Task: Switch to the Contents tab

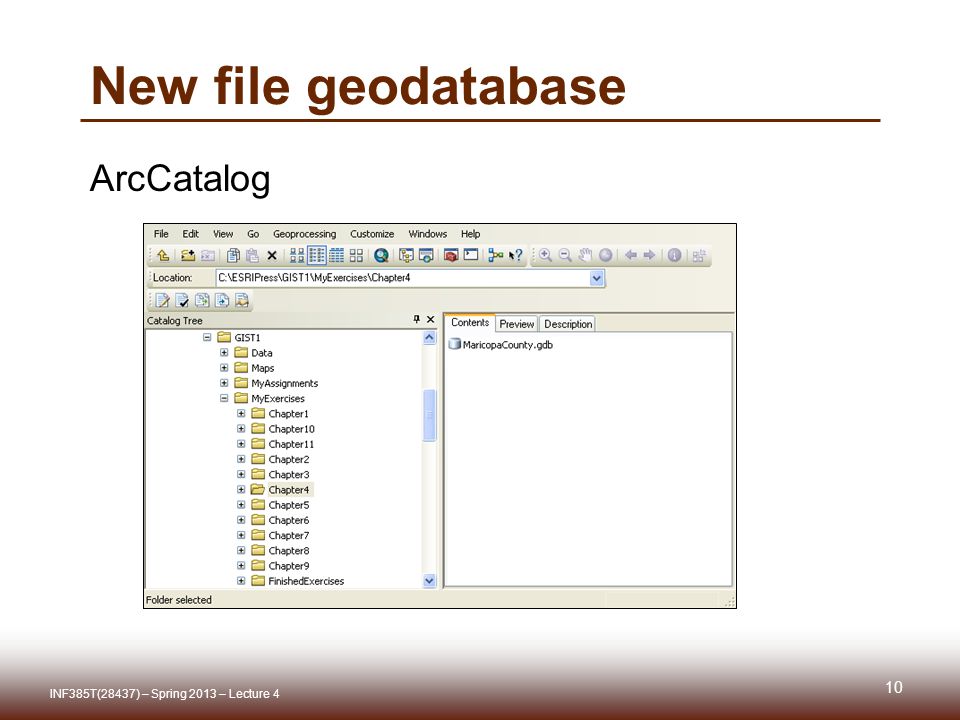Action: point(470,323)
